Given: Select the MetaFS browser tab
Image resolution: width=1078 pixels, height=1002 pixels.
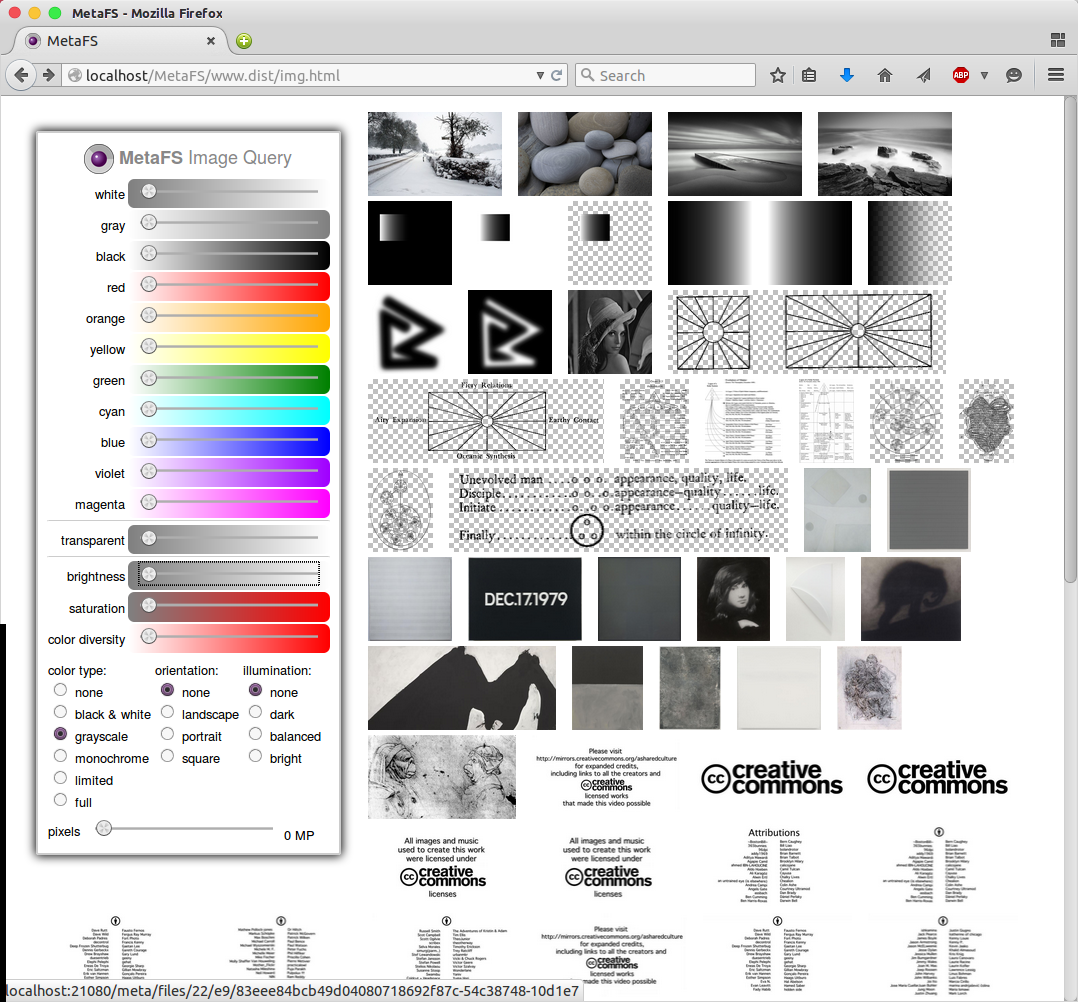Looking at the screenshot, I should (121, 41).
